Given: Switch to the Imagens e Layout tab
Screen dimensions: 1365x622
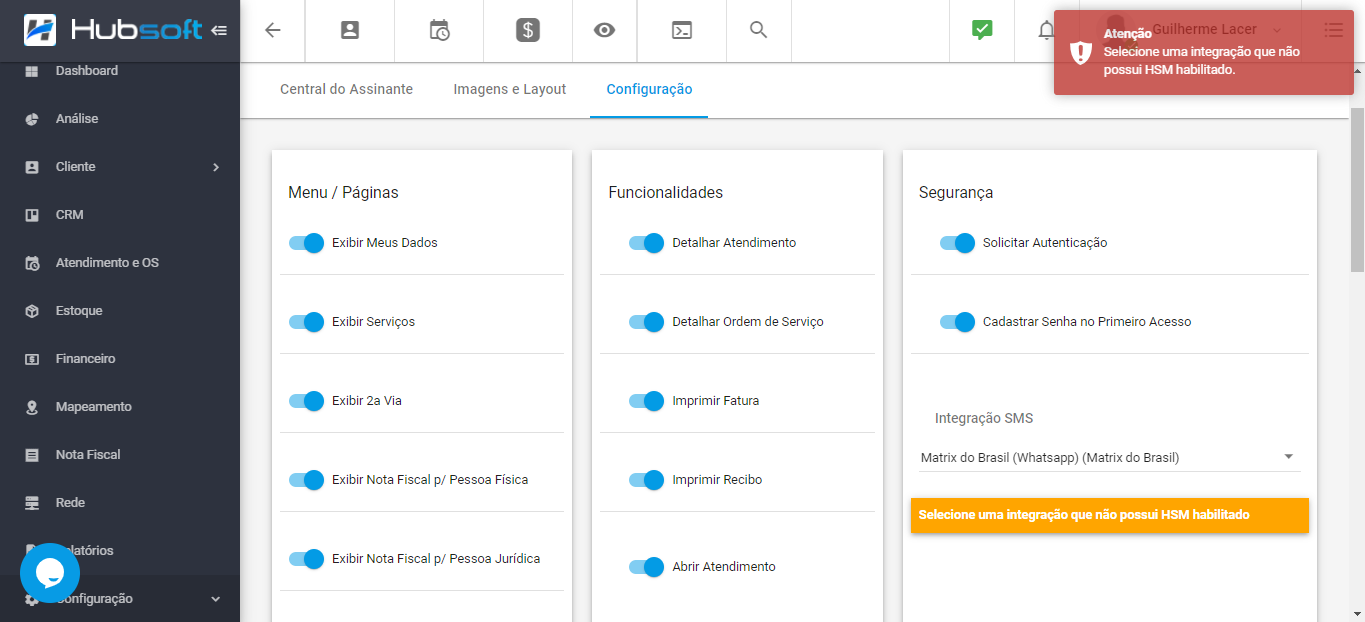Looking at the screenshot, I should click(x=510, y=89).
